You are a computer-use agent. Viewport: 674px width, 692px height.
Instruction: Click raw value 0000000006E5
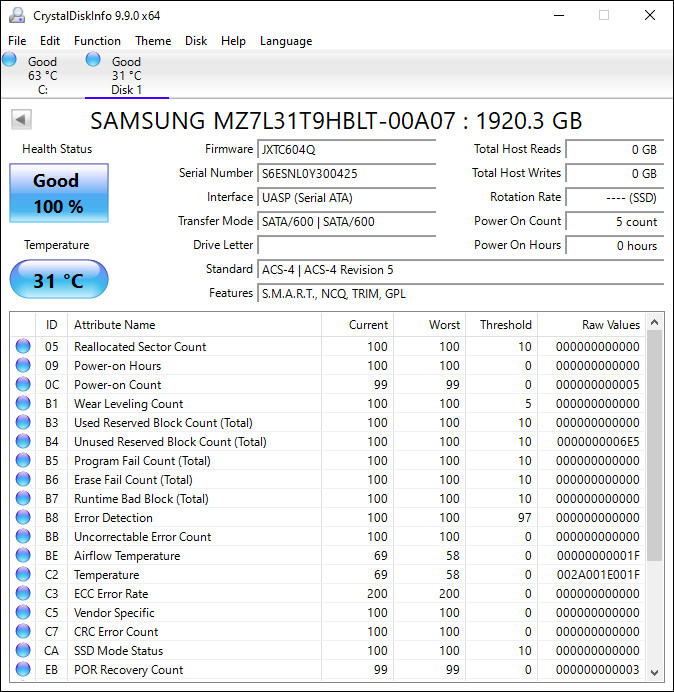(598, 441)
